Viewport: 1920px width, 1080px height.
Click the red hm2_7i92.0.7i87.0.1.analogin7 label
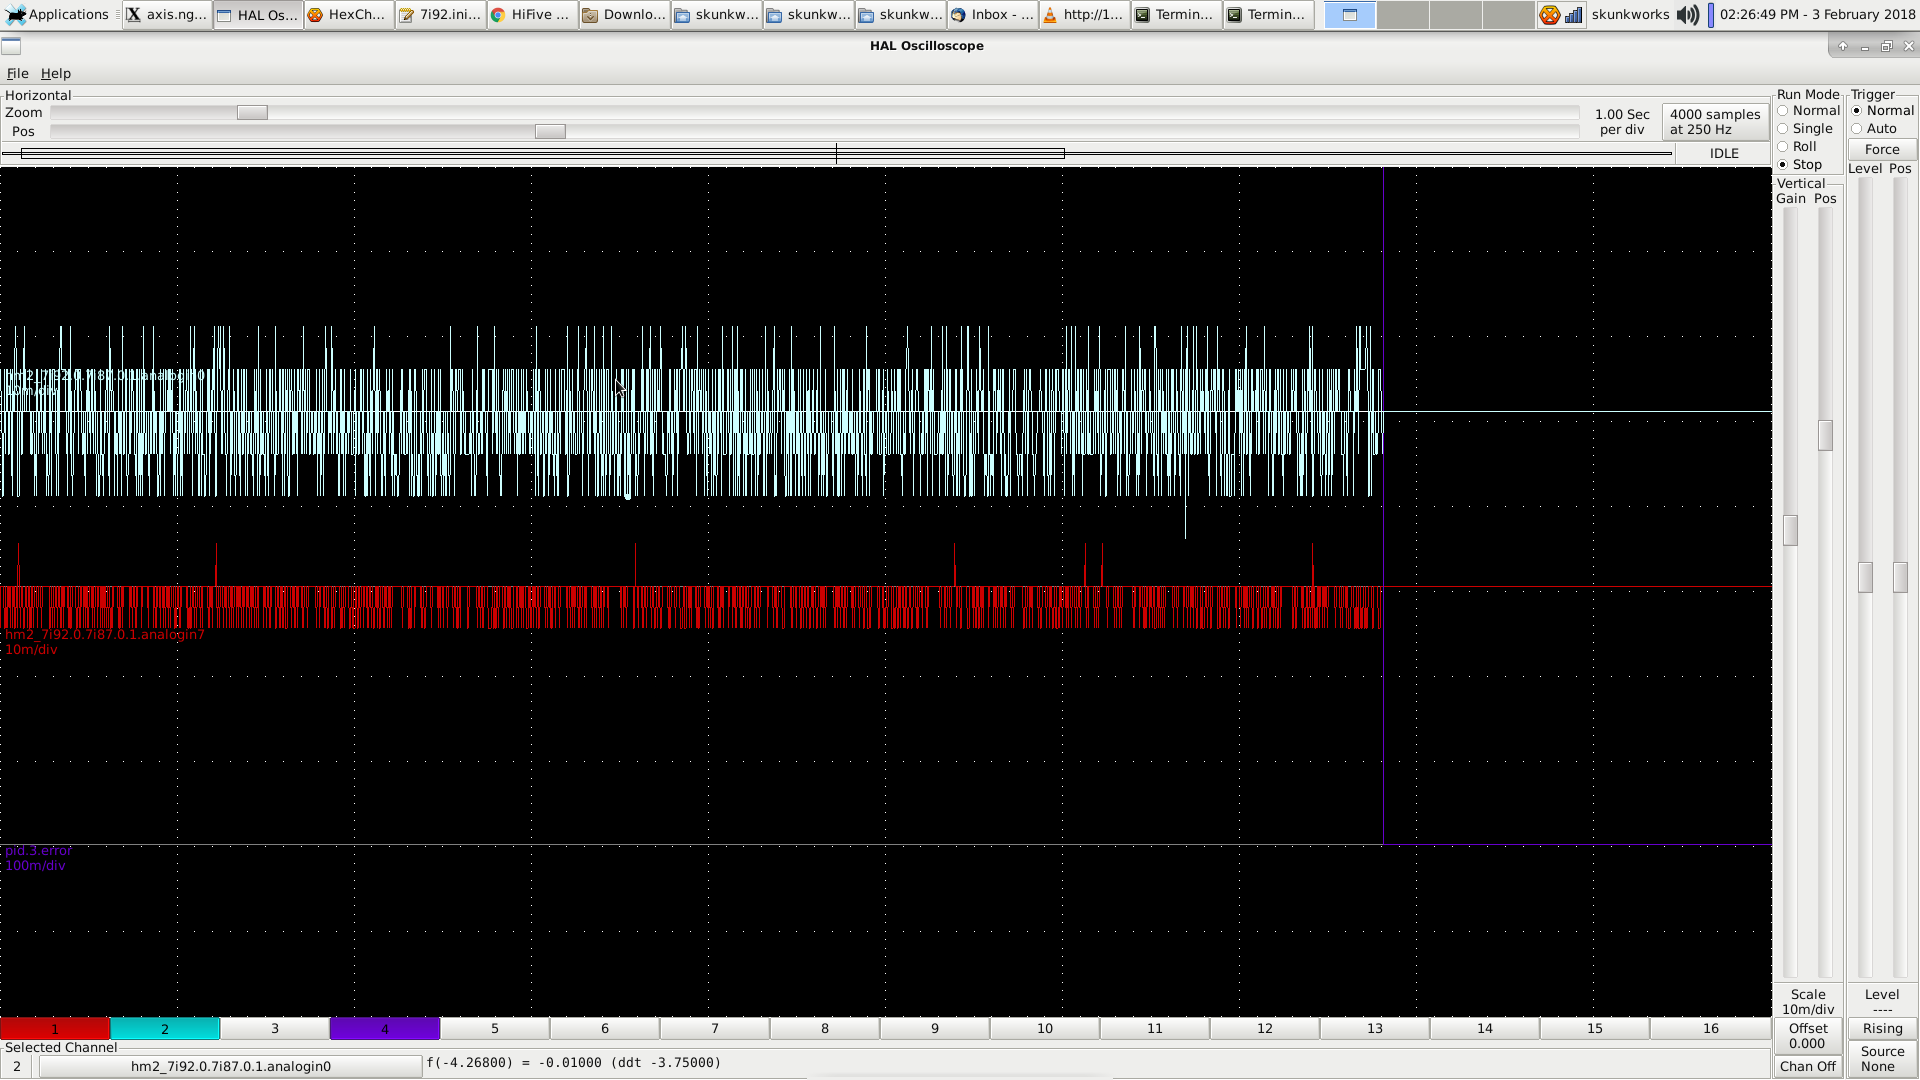(104, 635)
